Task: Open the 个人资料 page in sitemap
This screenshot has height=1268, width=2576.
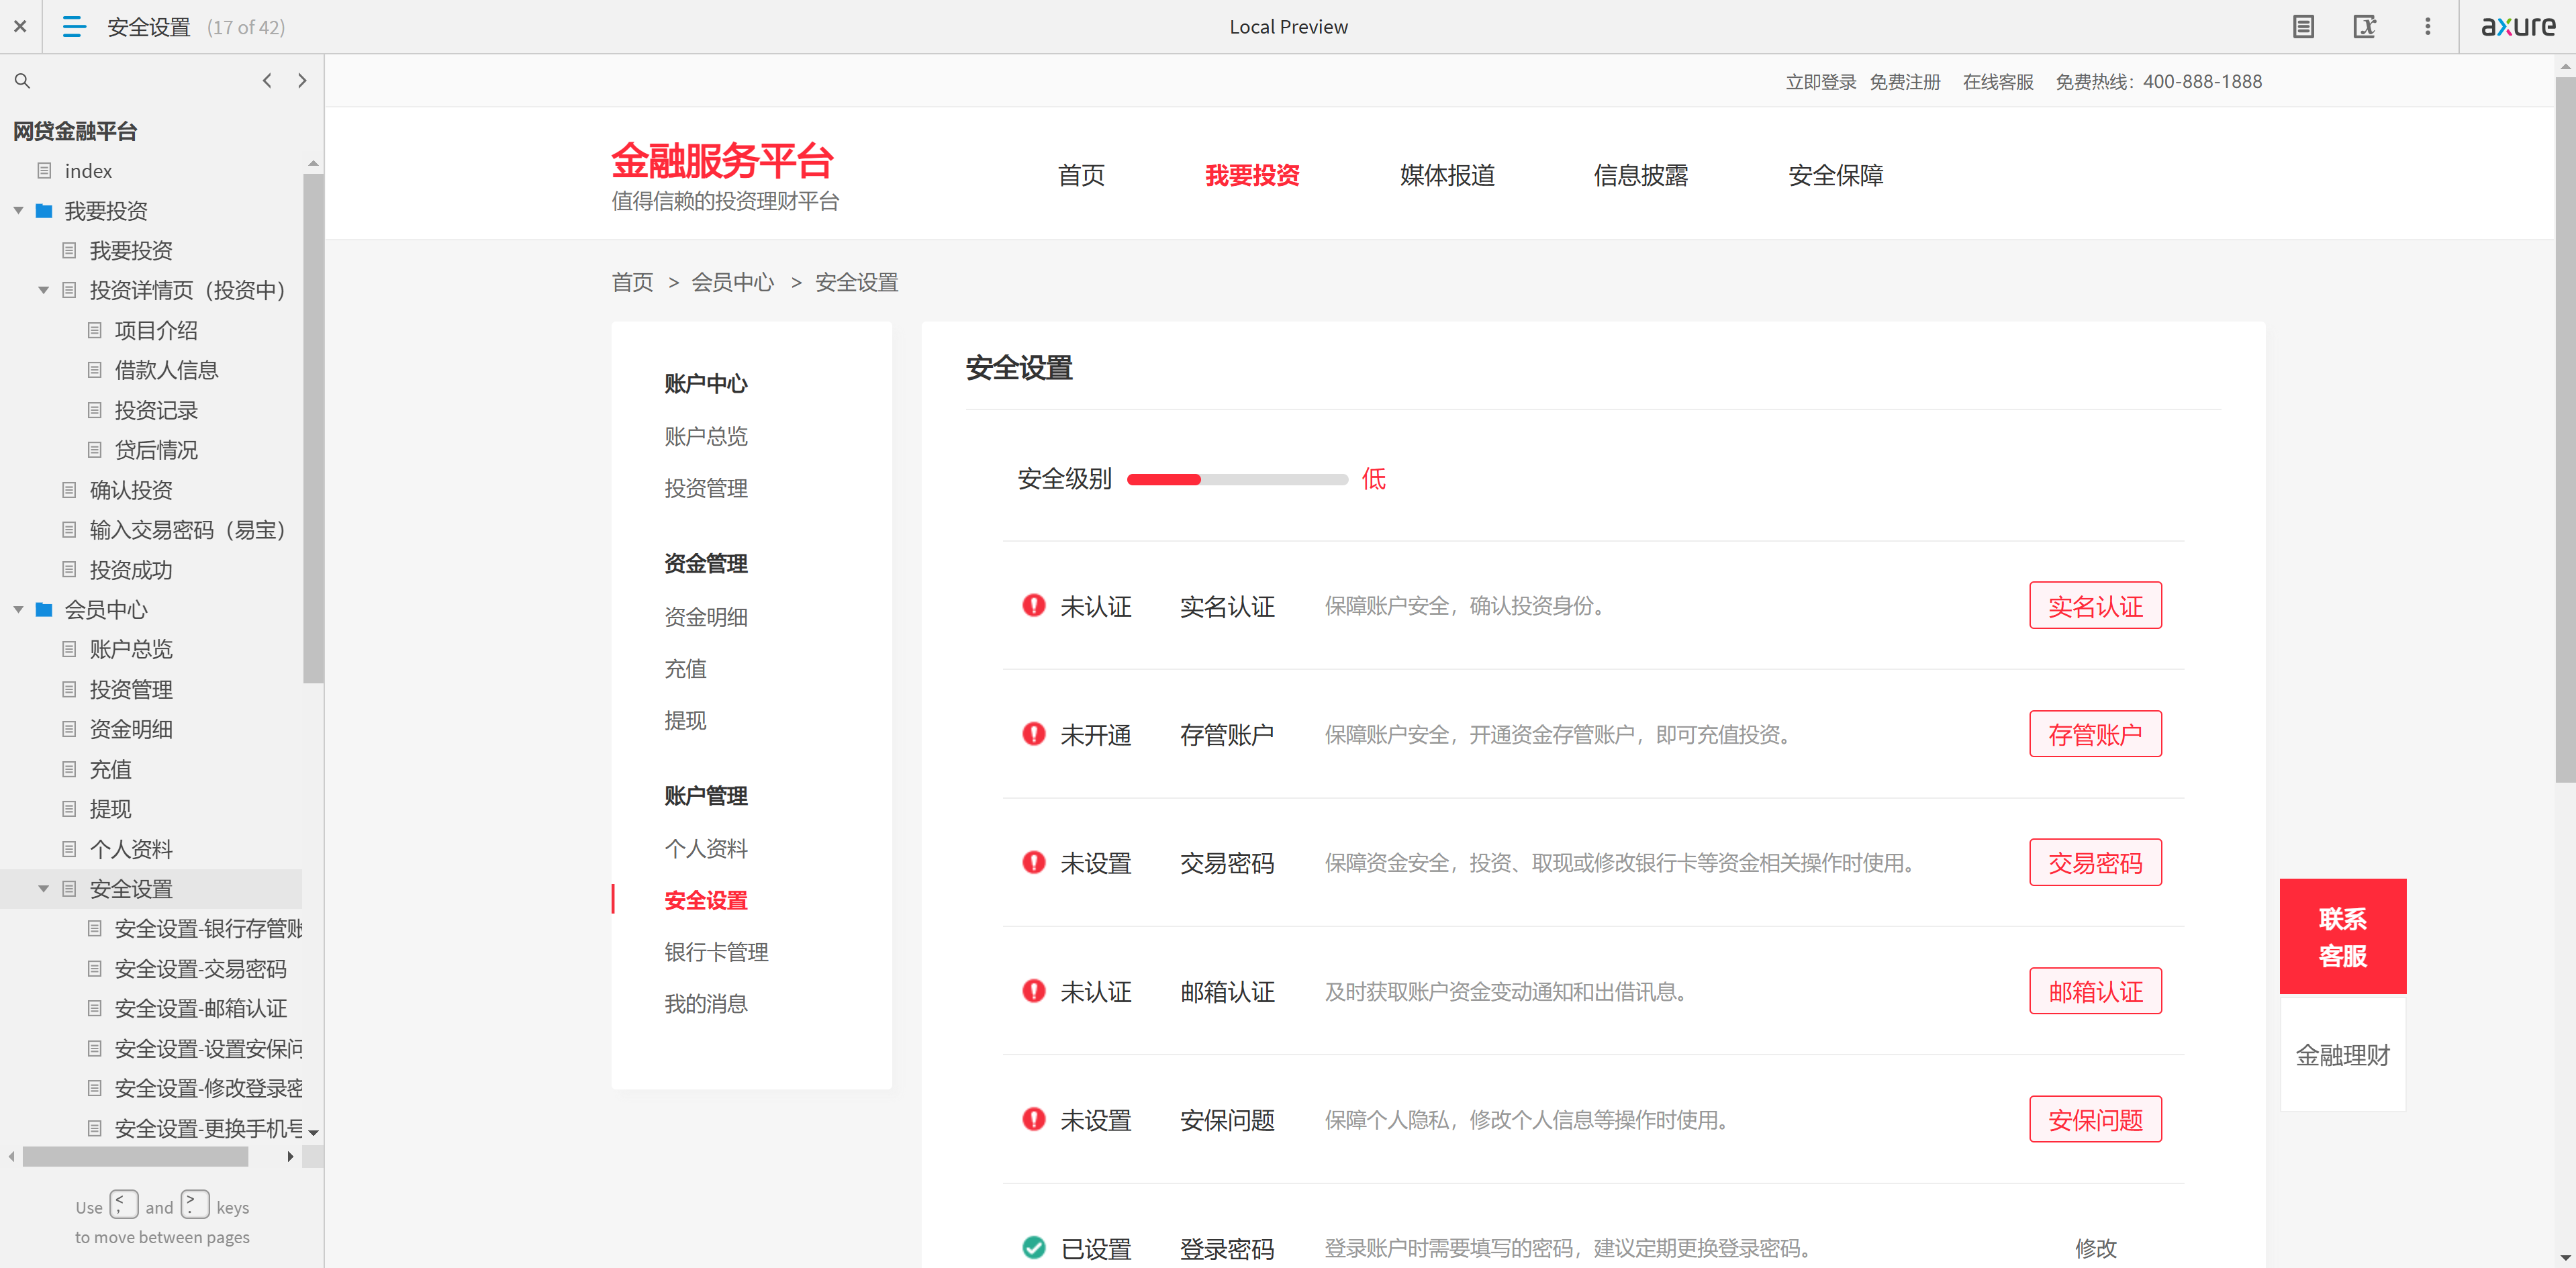Action: pos(131,849)
